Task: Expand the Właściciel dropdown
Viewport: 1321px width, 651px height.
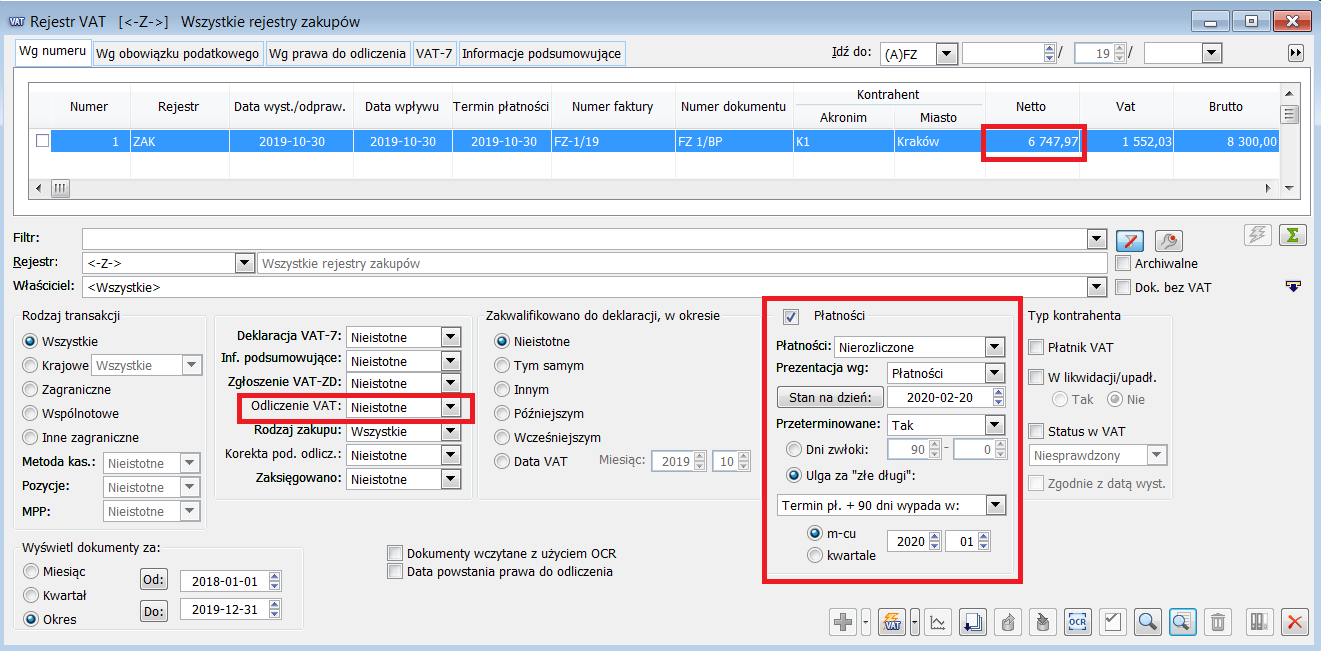Action: tap(1099, 287)
